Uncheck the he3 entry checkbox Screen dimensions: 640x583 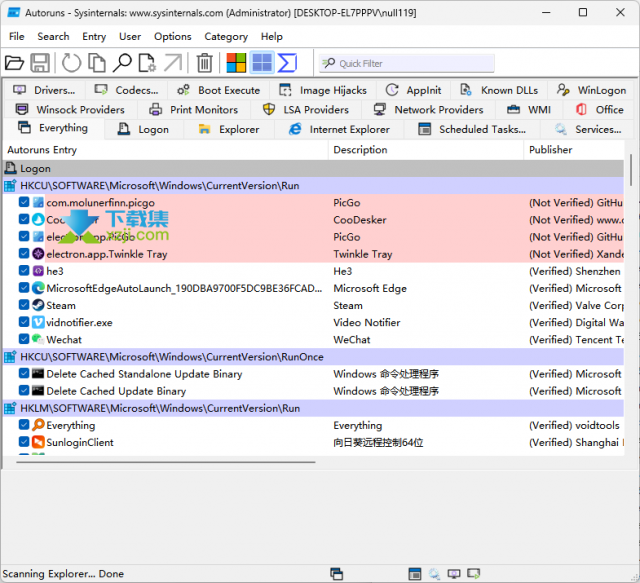[x=24, y=271]
